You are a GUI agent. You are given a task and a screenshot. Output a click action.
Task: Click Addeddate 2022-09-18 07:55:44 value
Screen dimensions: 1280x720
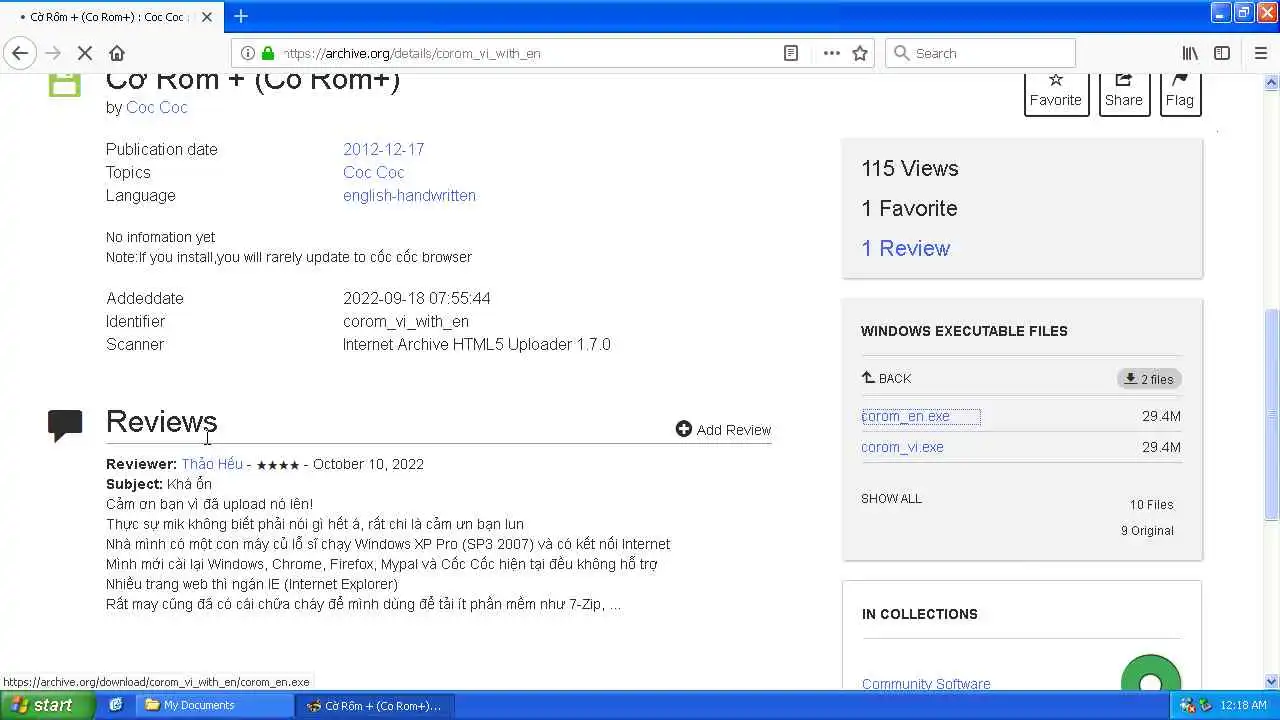tap(417, 298)
